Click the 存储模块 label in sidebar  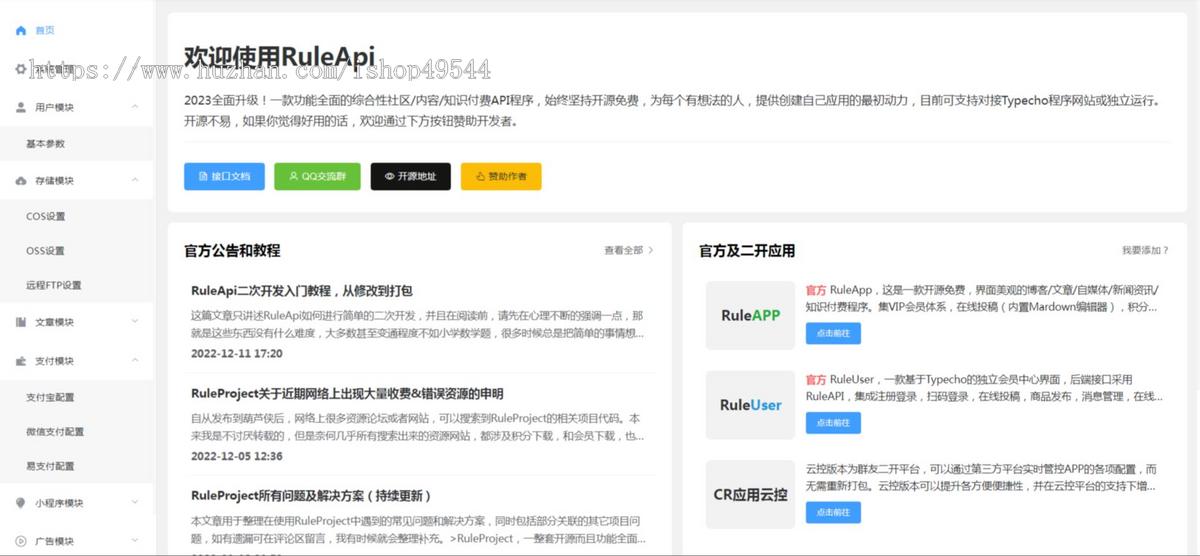pyautogui.click(x=54, y=181)
